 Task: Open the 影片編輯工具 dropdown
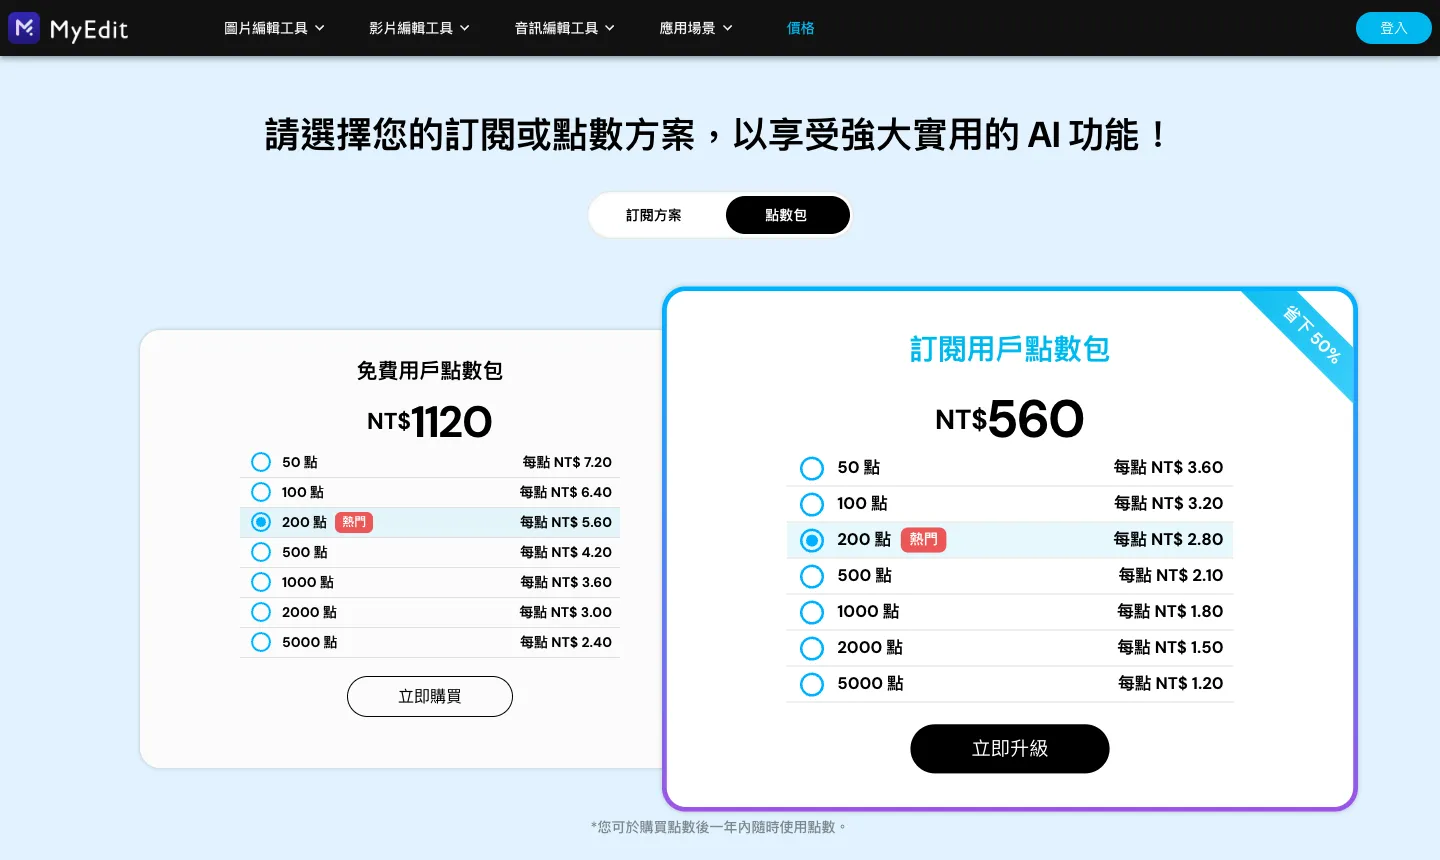[420, 28]
